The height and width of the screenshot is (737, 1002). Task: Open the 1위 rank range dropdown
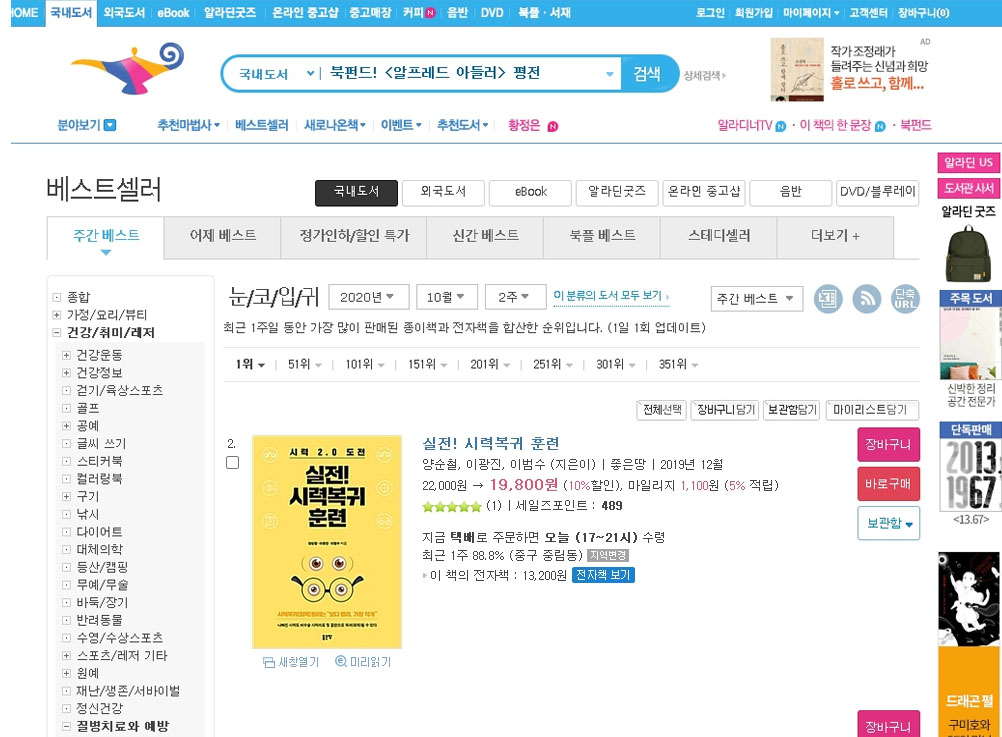click(x=249, y=364)
